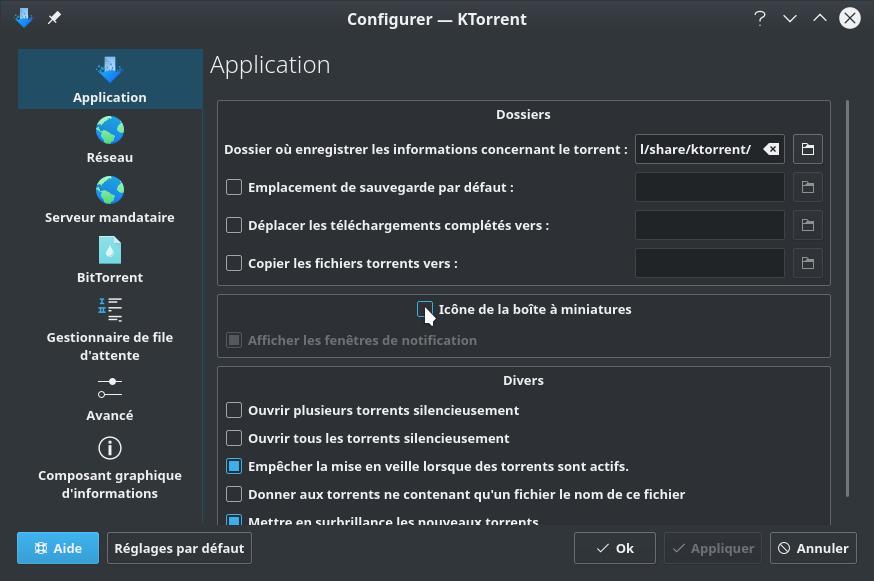Uncheck Empêcher la mise en veille option

pyautogui.click(x=234, y=466)
